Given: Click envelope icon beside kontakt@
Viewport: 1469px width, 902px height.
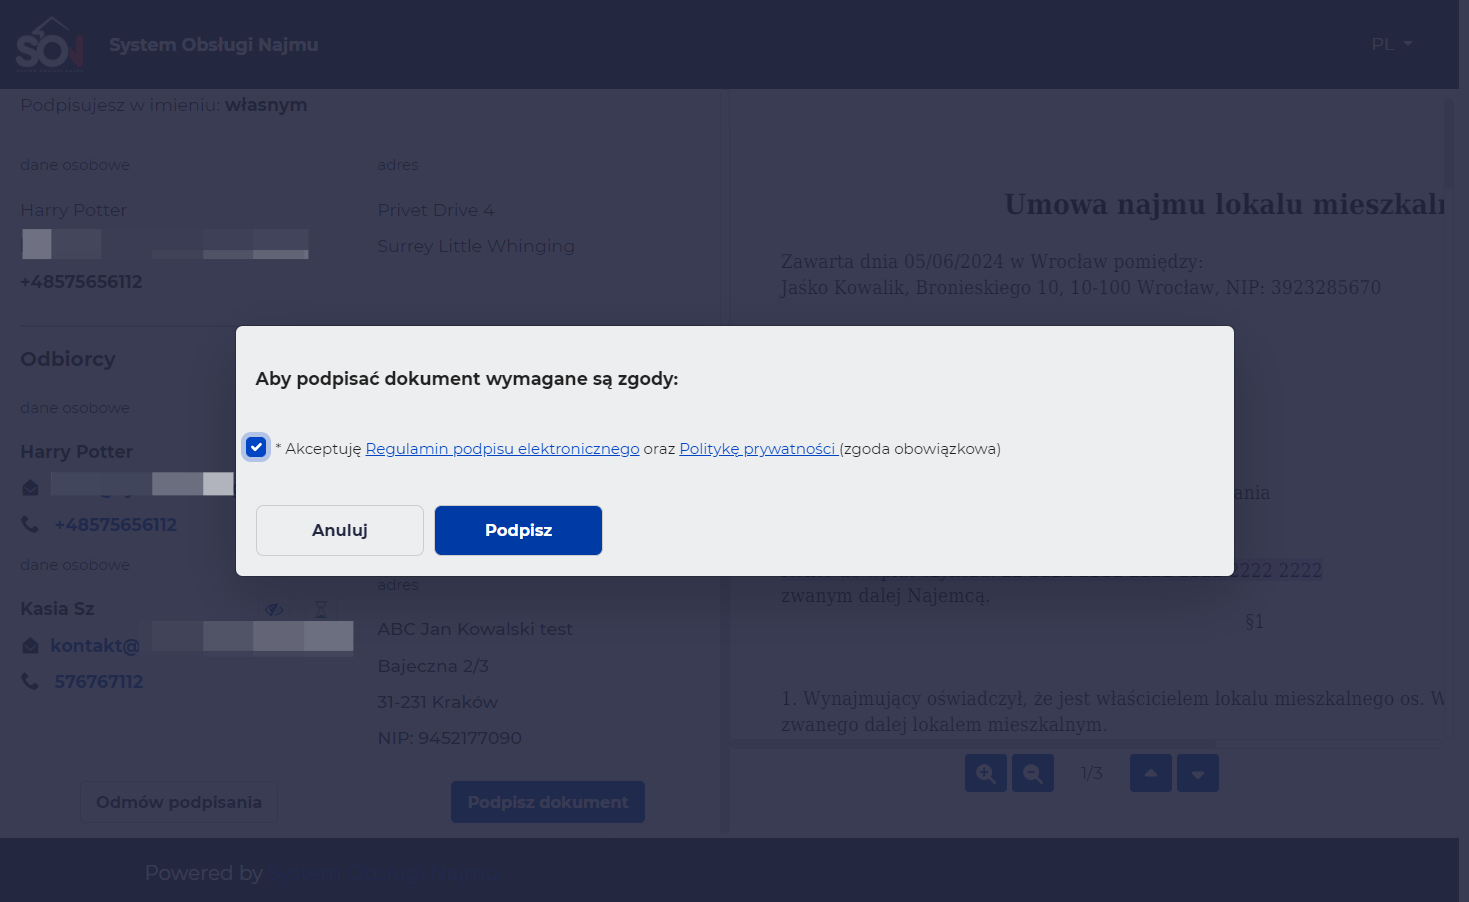Looking at the screenshot, I should point(30,646).
